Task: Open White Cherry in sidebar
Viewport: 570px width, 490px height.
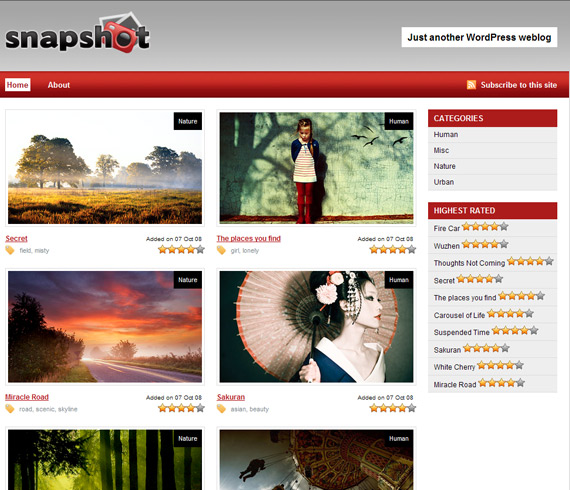Action: click(x=454, y=367)
